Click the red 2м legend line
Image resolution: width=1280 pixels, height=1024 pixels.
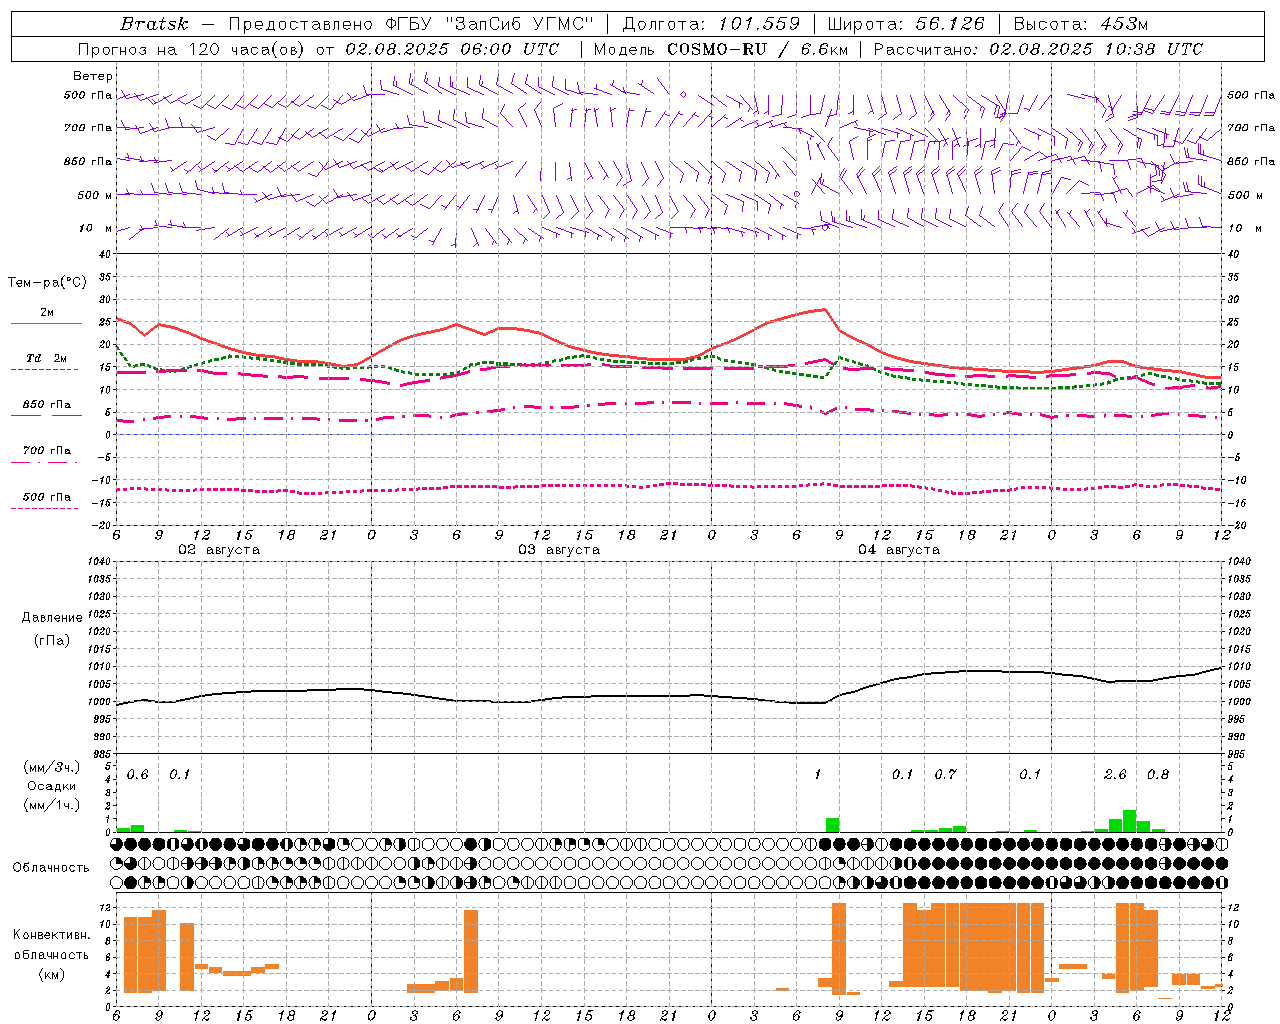[x=46, y=323]
